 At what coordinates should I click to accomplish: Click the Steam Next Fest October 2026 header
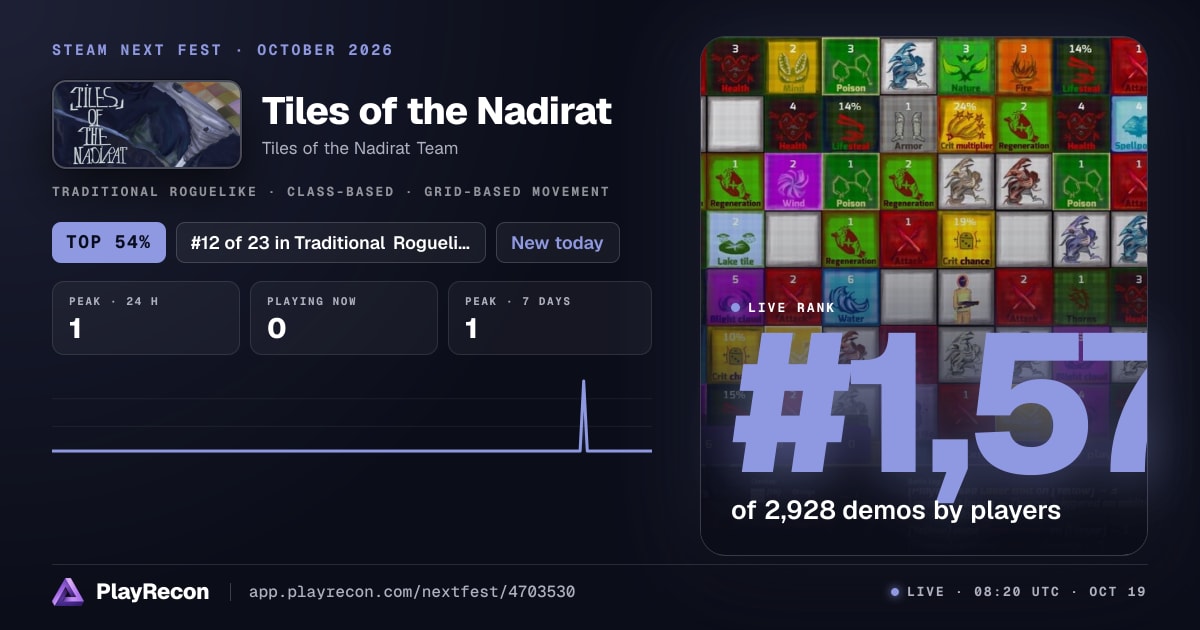click(x=222, y=50)
